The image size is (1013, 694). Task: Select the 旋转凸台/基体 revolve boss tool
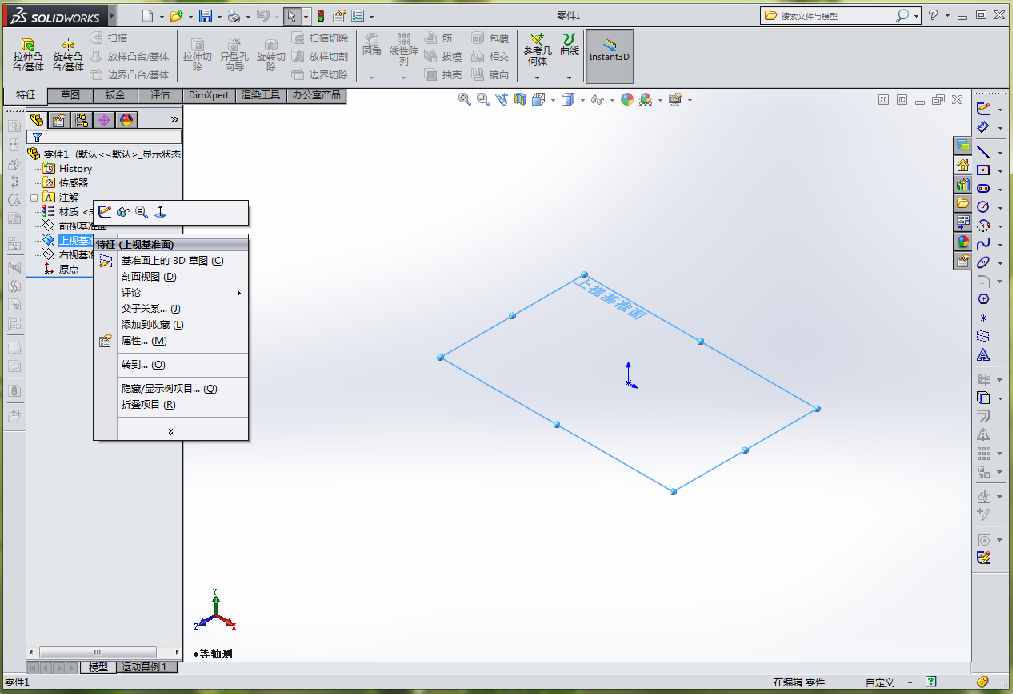[x=68, y=54]
